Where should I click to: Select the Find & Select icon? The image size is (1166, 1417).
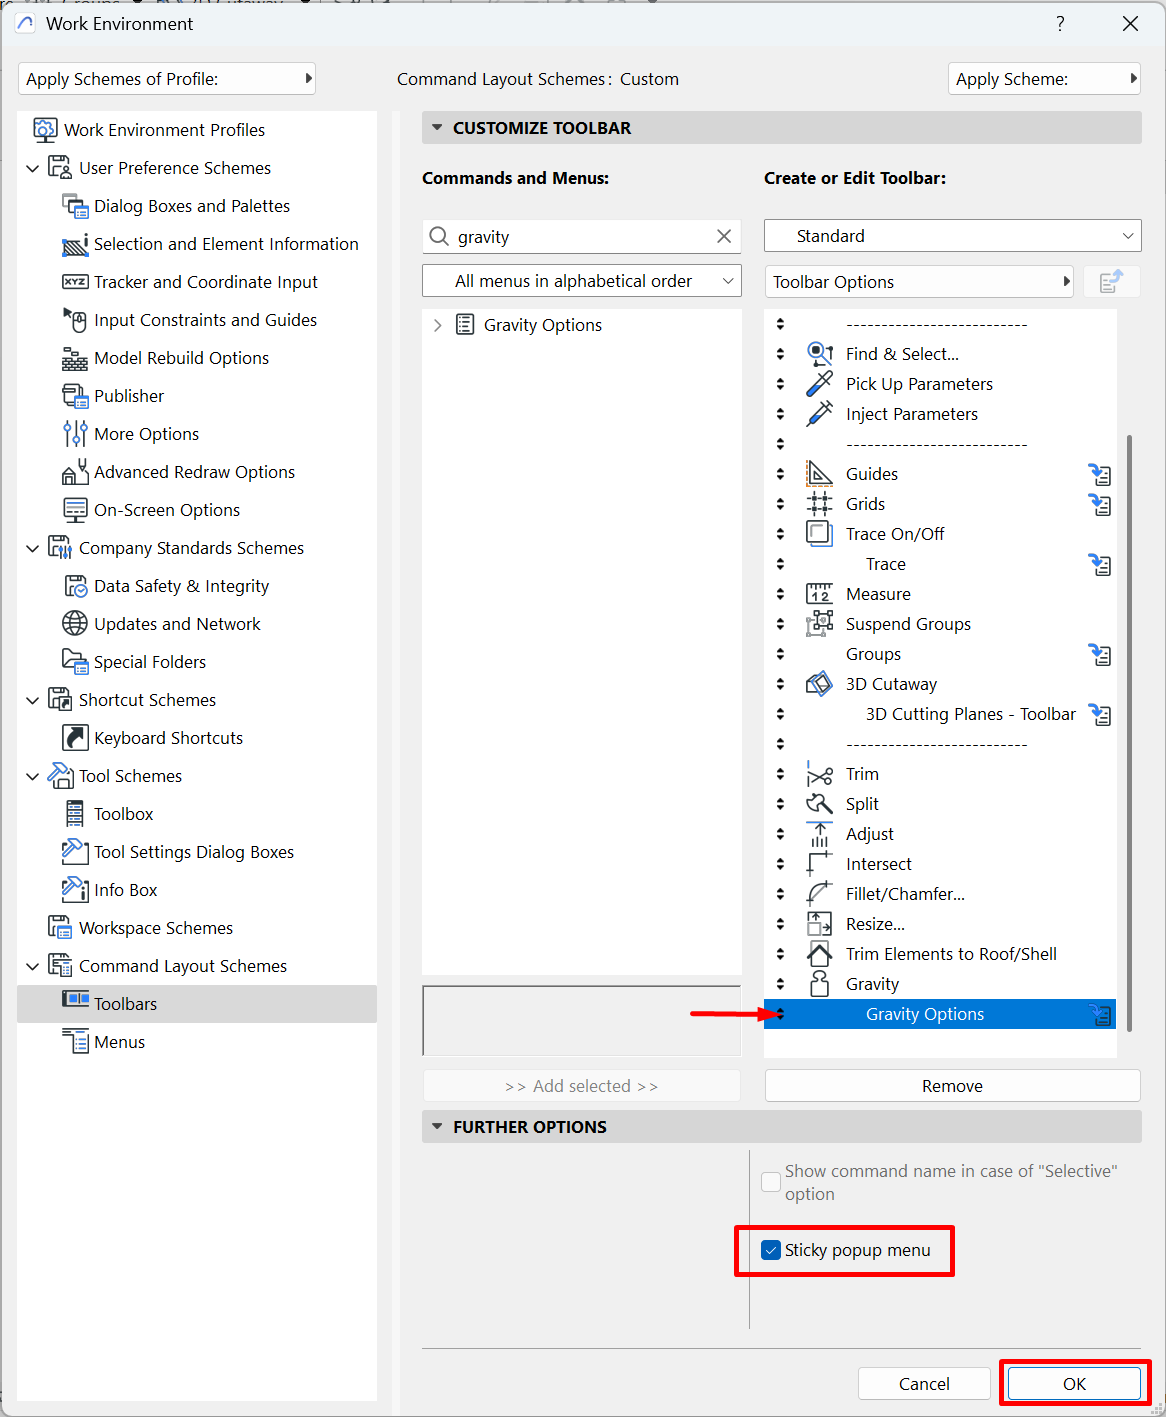coord(819,354)
